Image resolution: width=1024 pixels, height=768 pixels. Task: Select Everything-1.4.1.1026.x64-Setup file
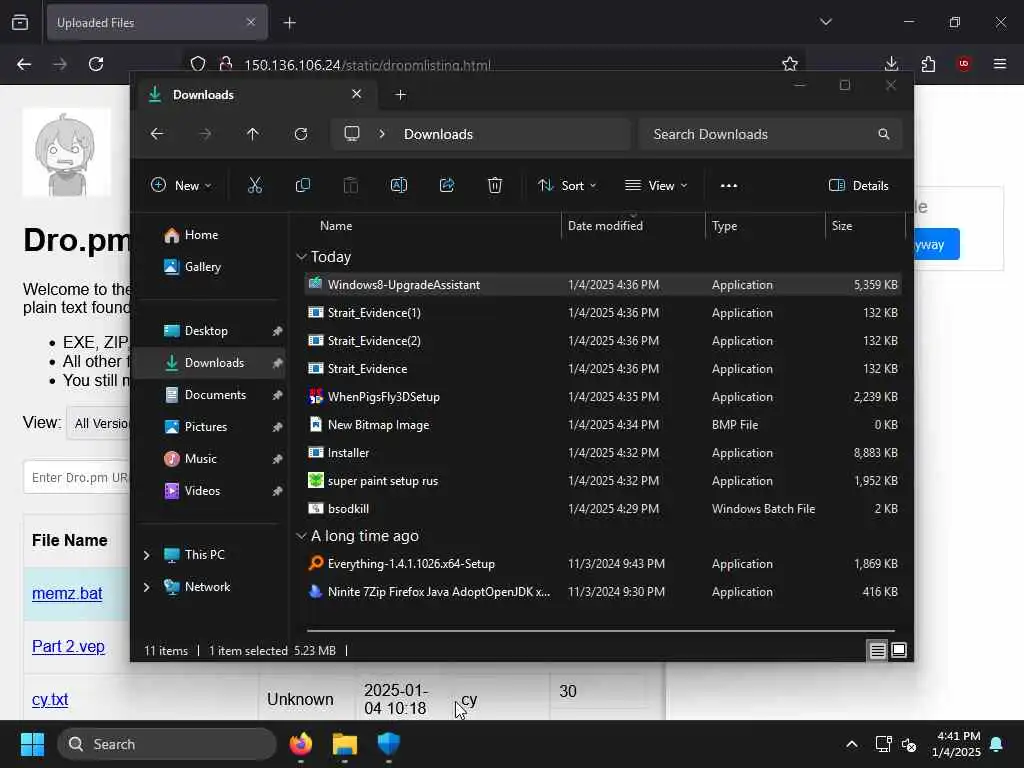603,564
